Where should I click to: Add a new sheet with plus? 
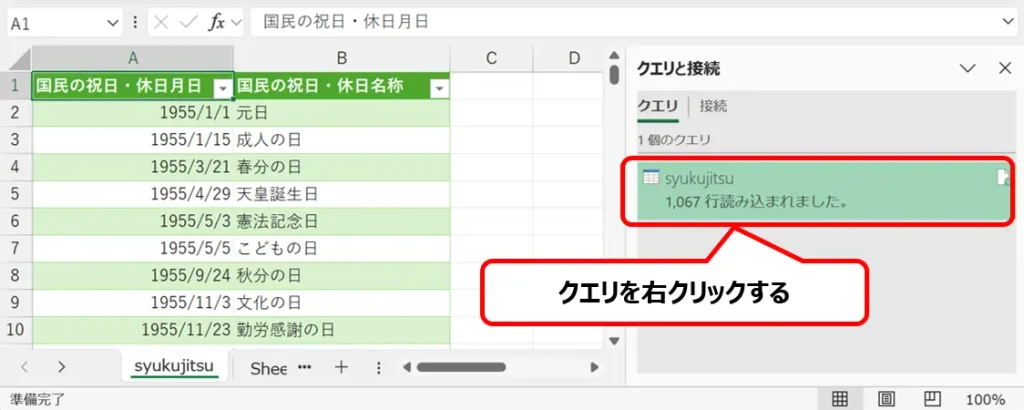[x=341, y=367]
